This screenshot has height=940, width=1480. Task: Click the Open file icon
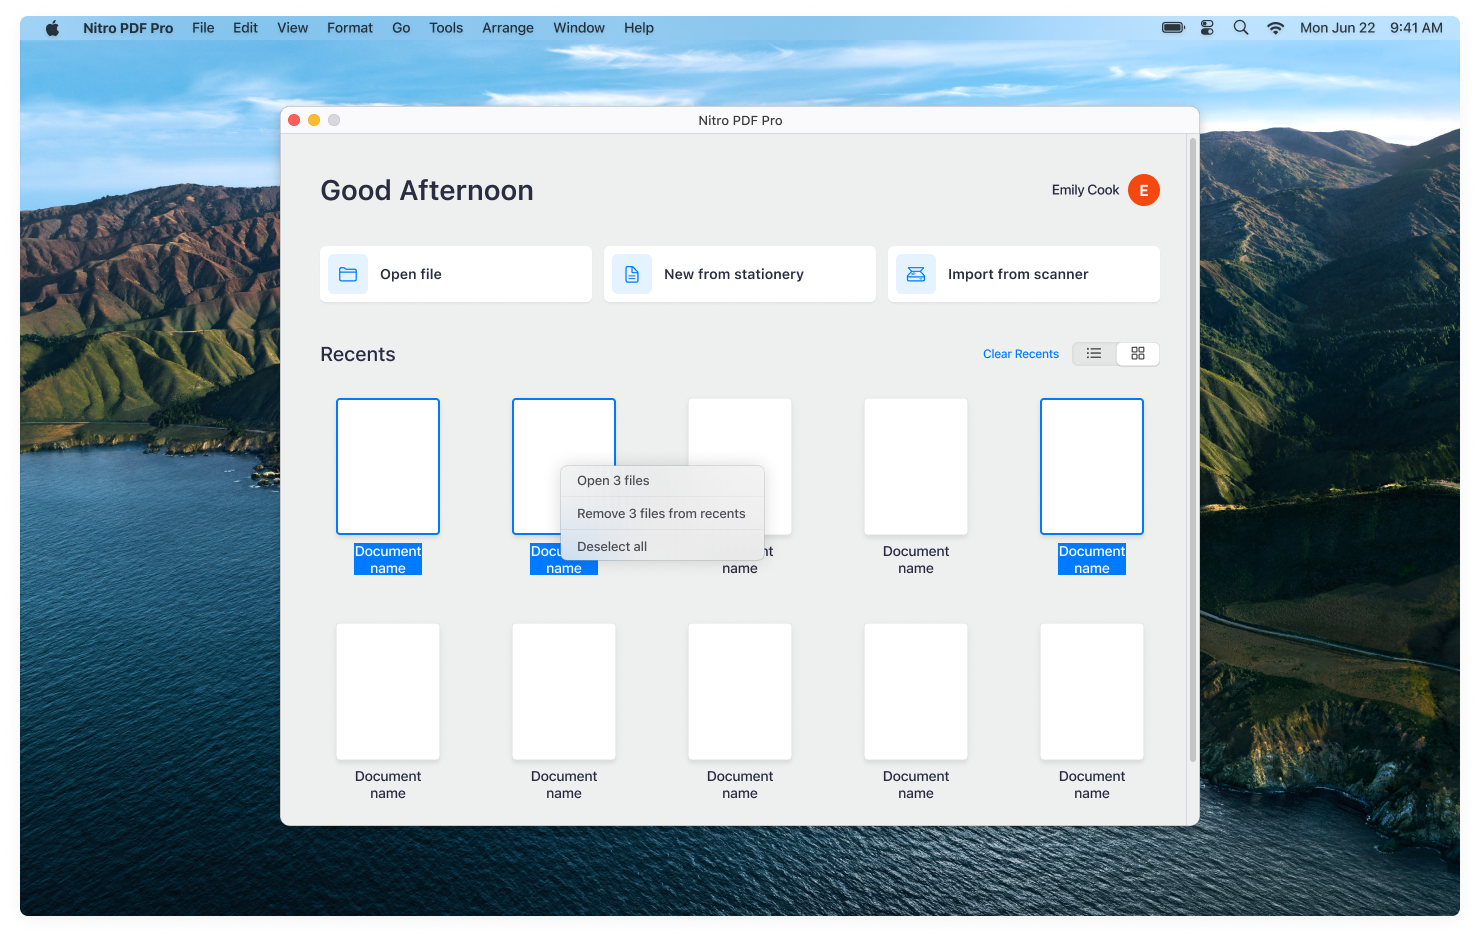coord(347,273)
